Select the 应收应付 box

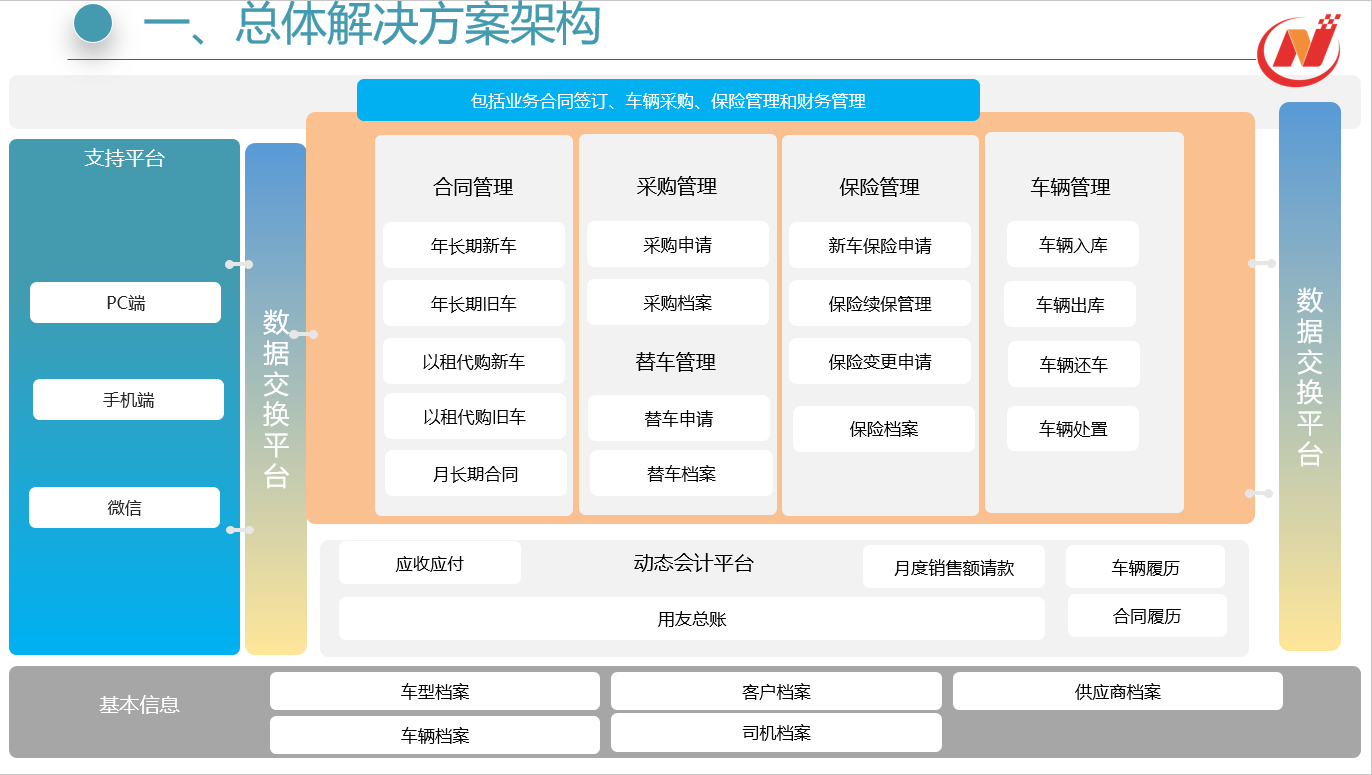pos(430,563)
